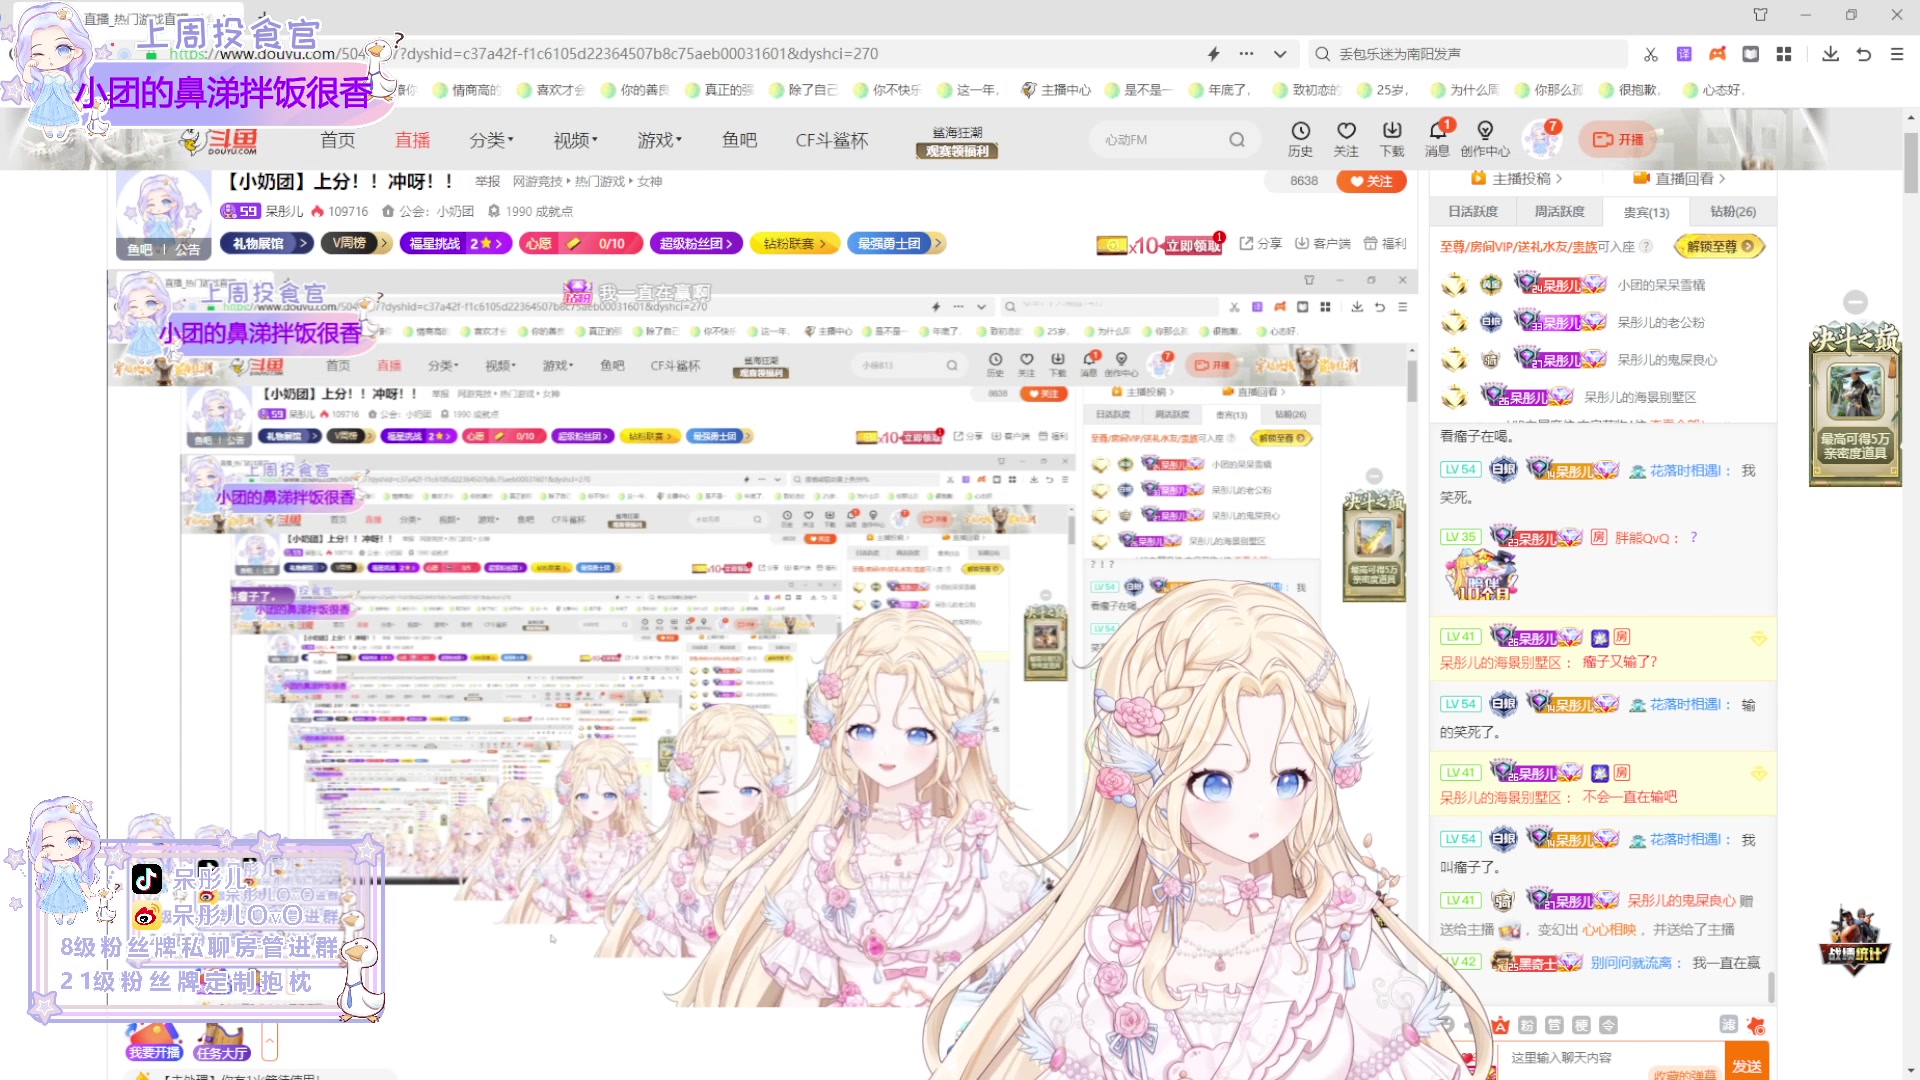Toggle the red star danmaku effects icon
1920x1080 pixels.
1756,1025
